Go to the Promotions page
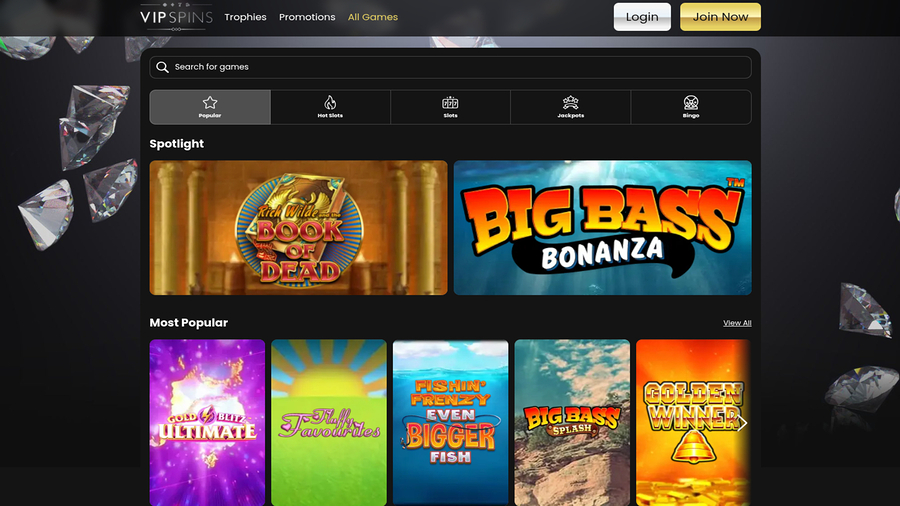This screenshot has width=900, height=506. point(307,17)
